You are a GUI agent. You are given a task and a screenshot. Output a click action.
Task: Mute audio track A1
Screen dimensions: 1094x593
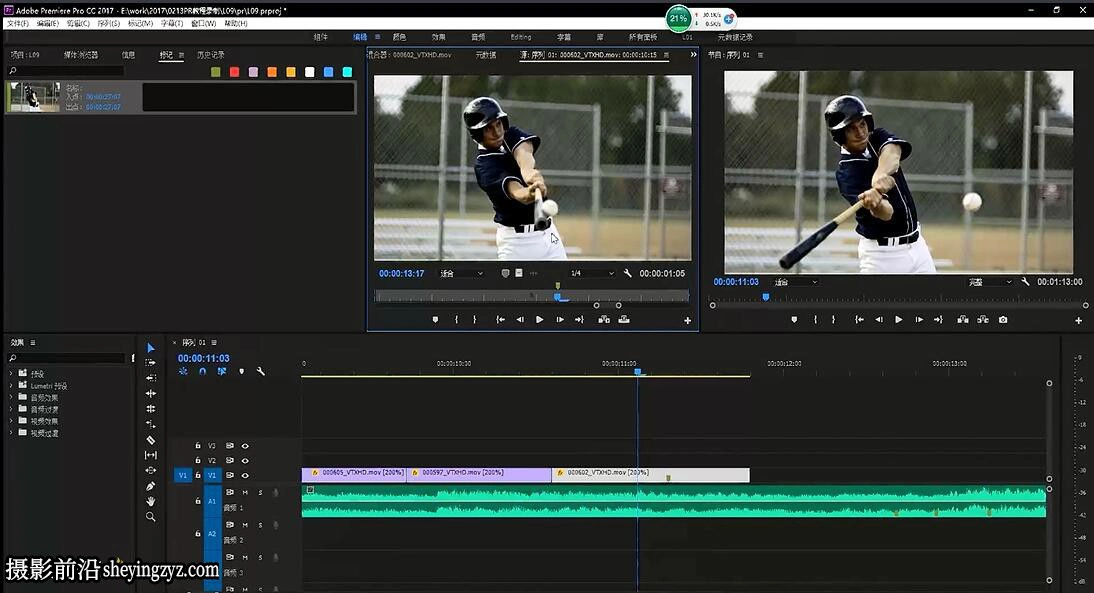[x=245, y=493]
